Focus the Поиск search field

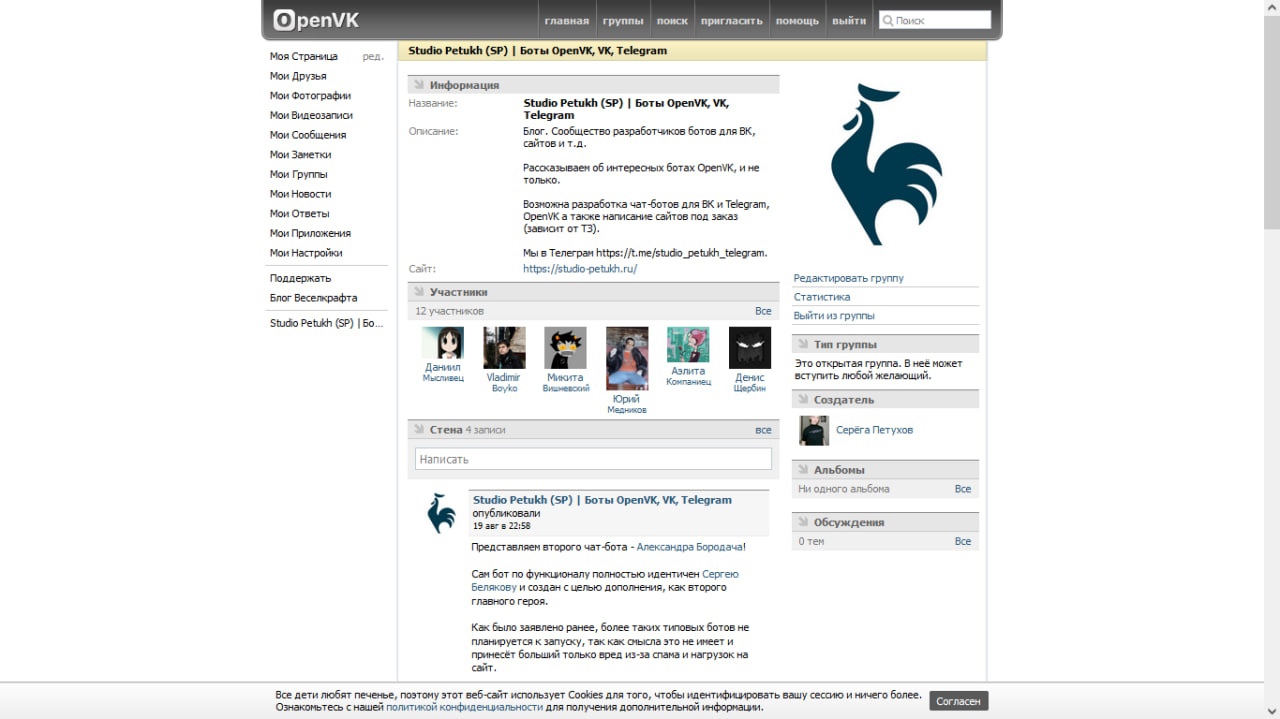(935, 20)
